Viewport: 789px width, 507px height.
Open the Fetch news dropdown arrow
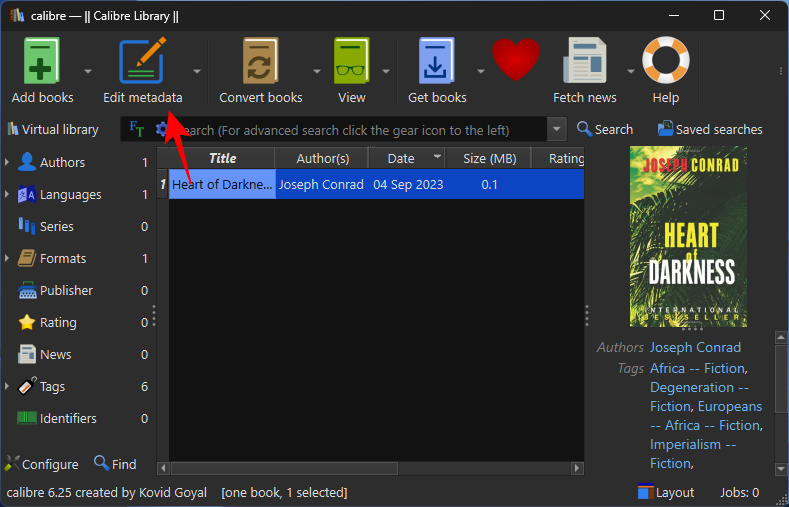630,71
